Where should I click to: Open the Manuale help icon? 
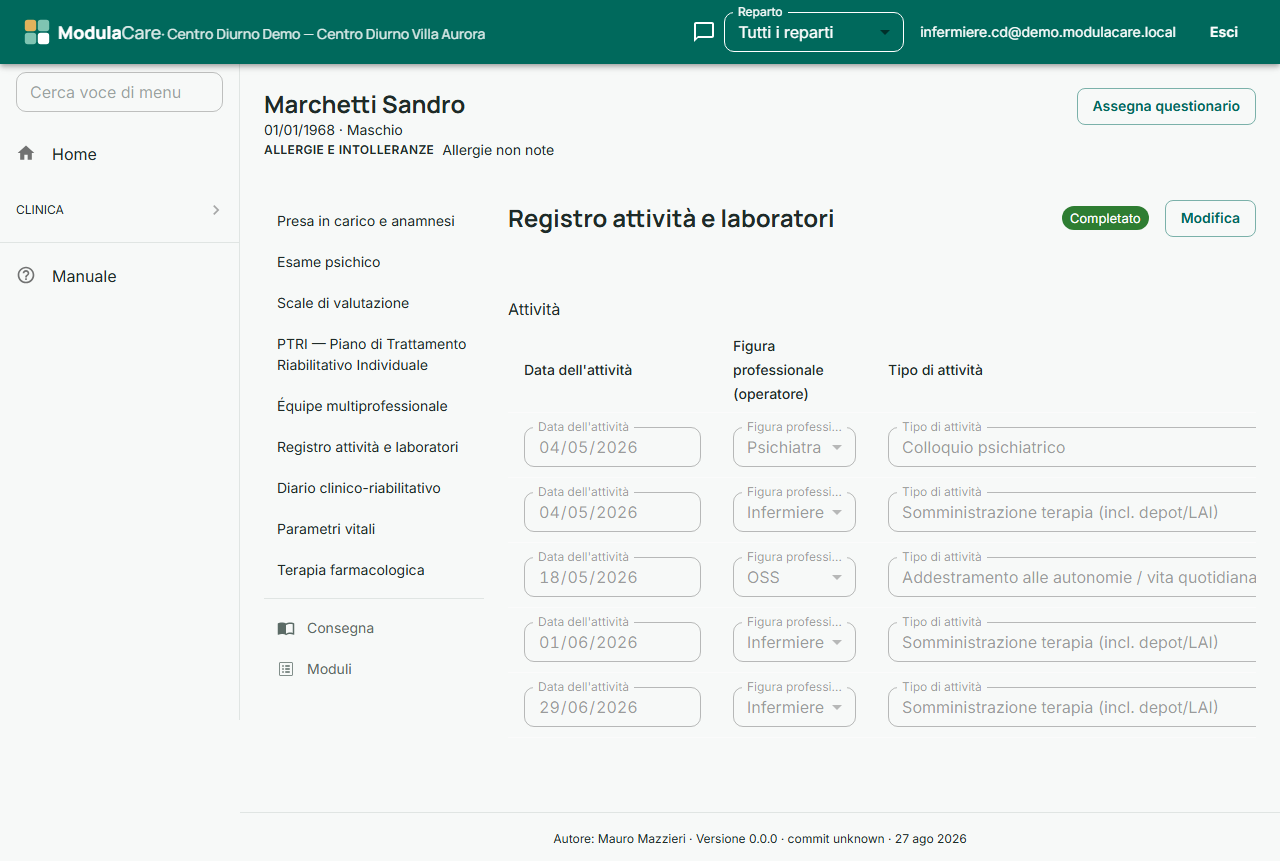click(26, 275)
